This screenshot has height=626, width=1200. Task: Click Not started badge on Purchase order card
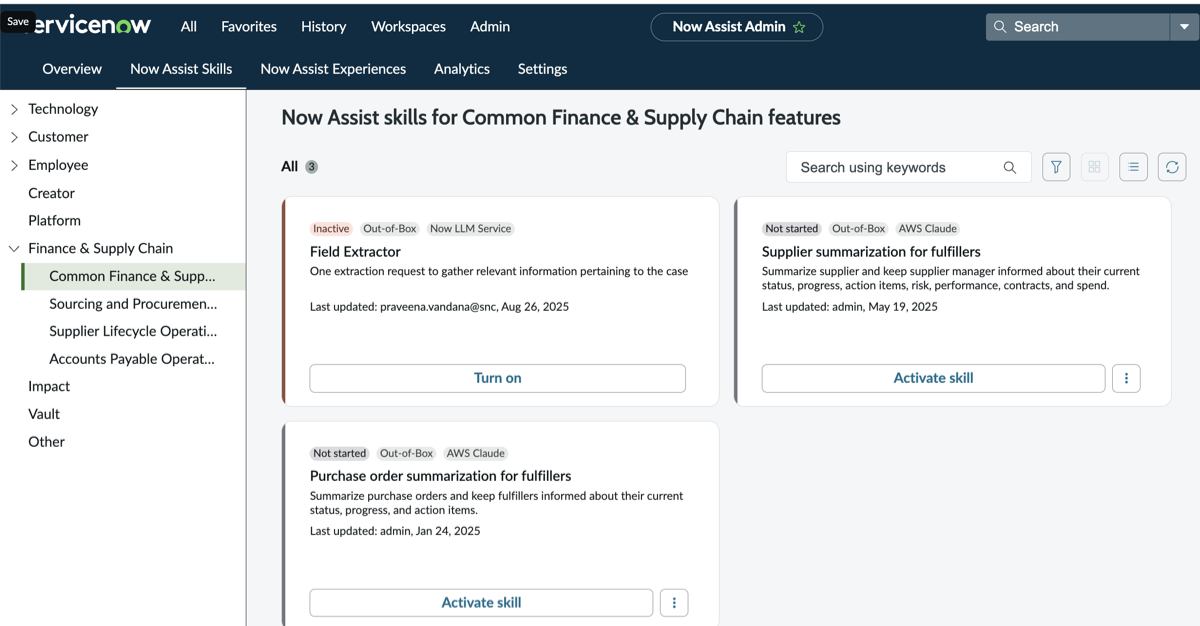[x=339, y=453]
